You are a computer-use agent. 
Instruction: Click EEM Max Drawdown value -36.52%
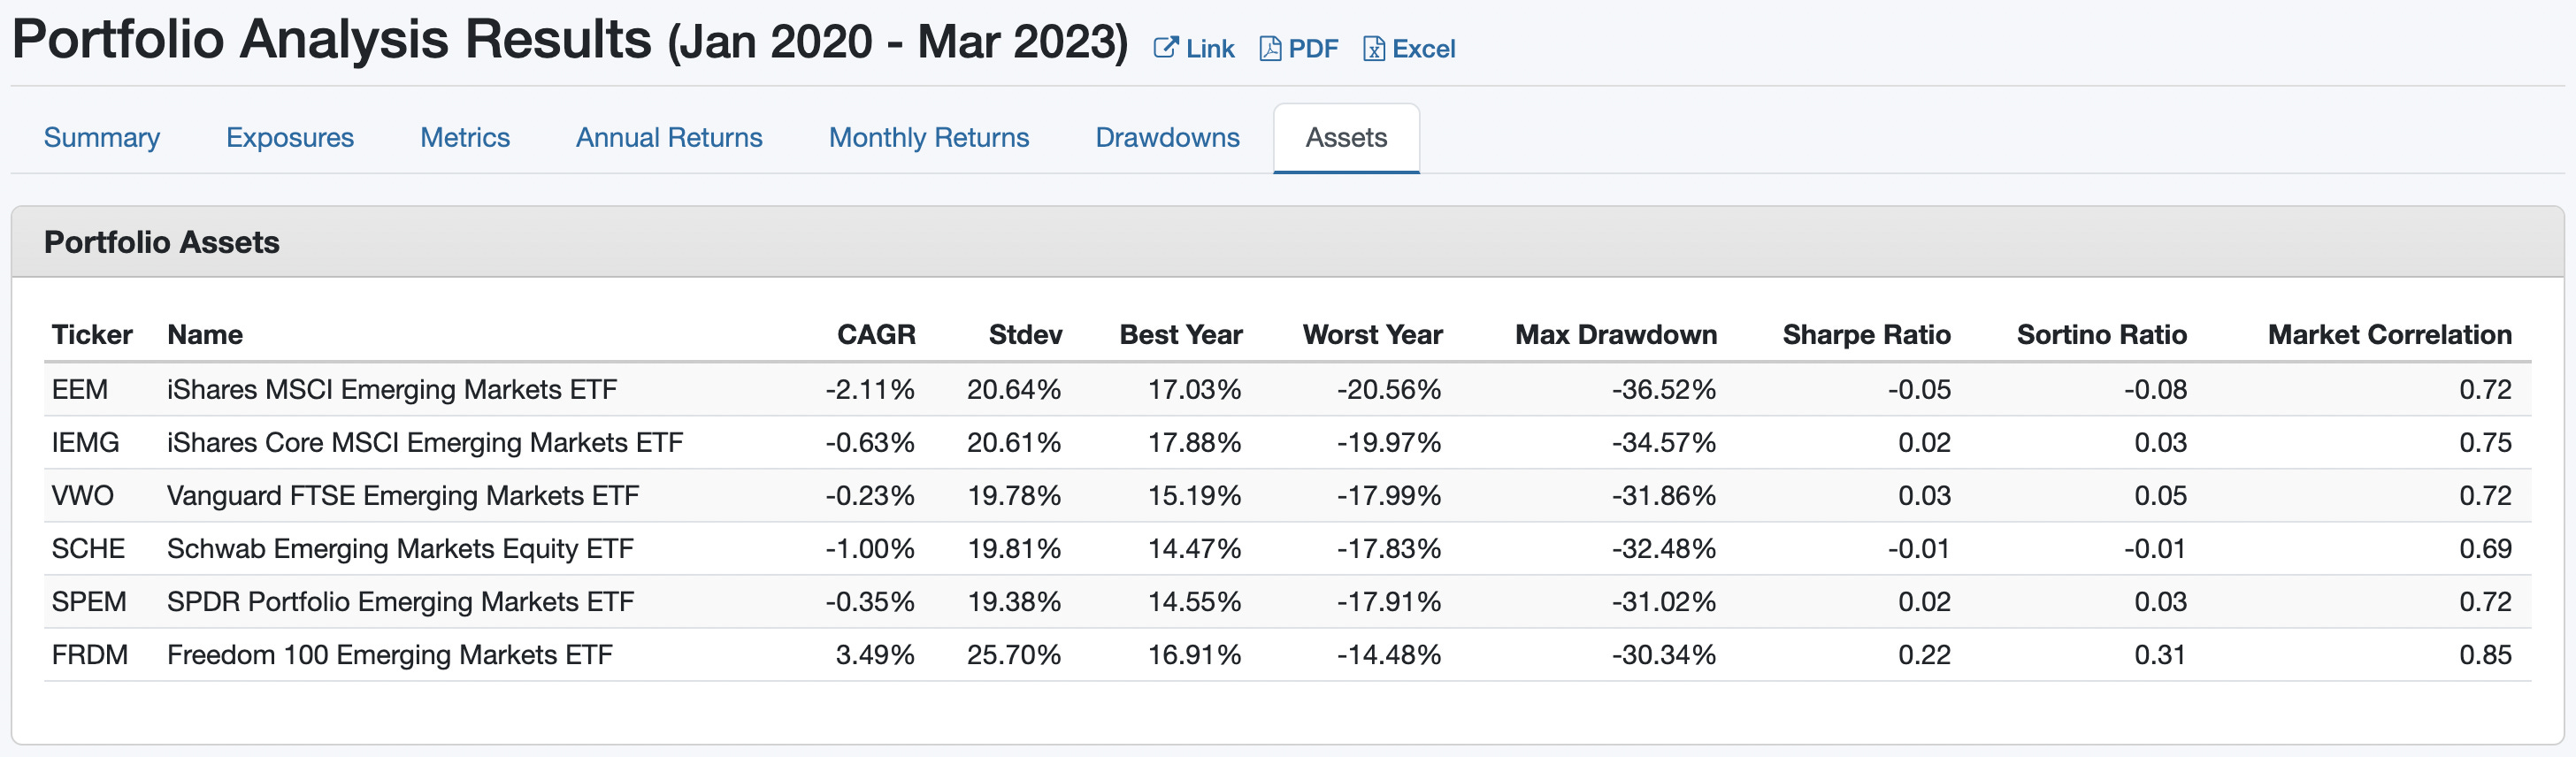click(1664, 389)
